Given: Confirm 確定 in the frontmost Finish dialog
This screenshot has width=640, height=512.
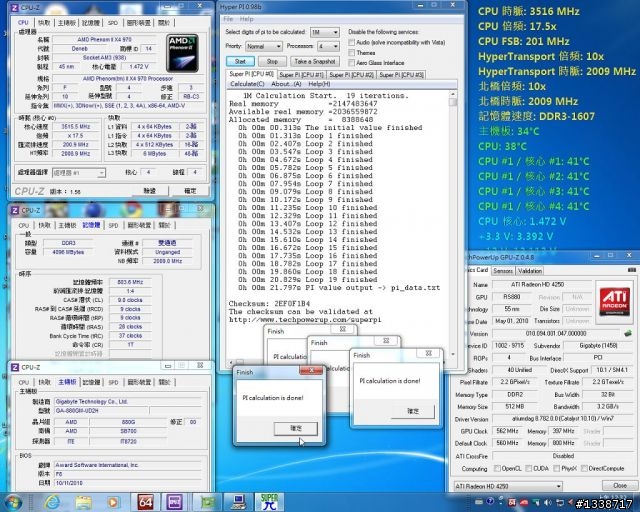Looking at the screenshot, I should coord(296,428).
